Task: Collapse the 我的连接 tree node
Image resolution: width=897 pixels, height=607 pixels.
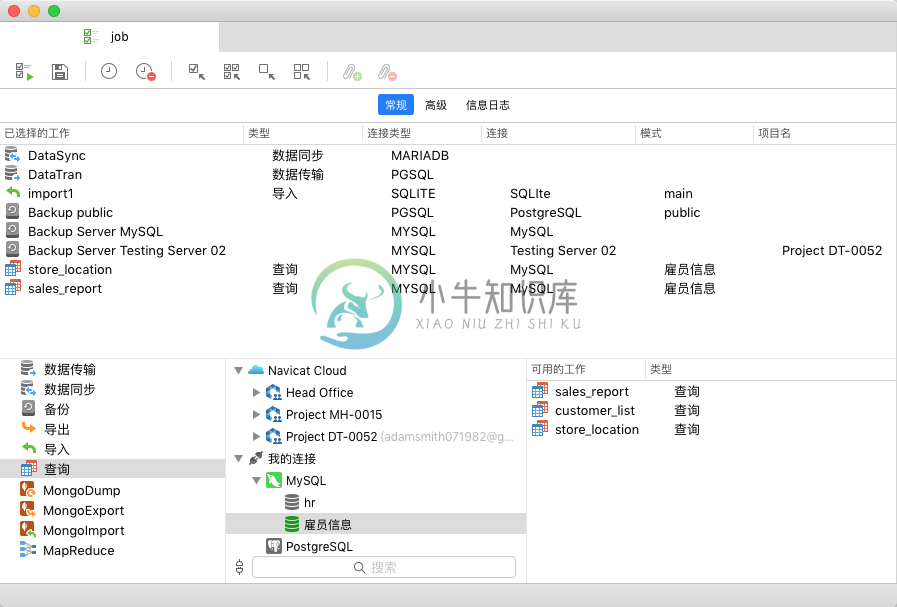Action: [x=239, y=459]
